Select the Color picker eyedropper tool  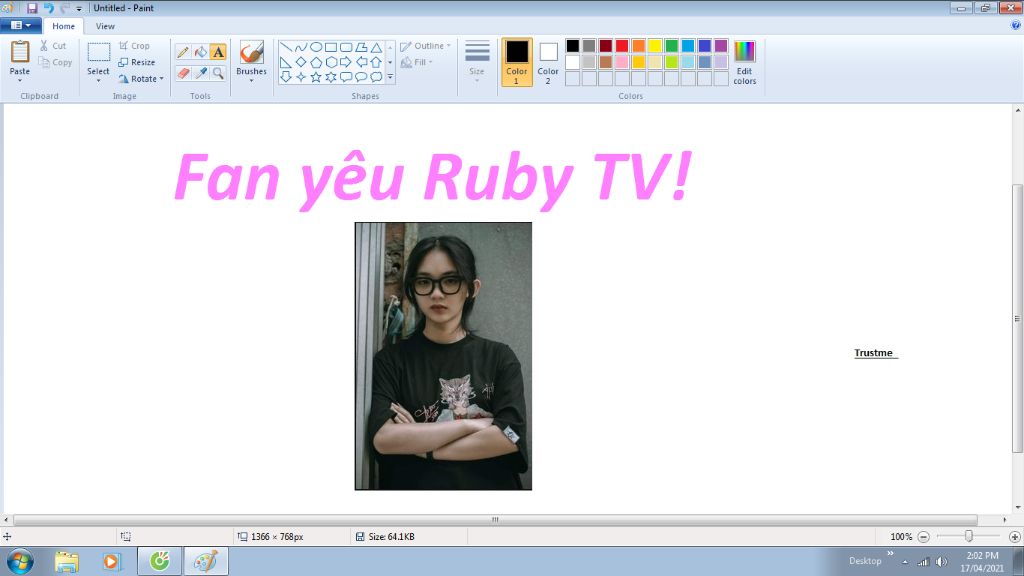click(200, 73)
